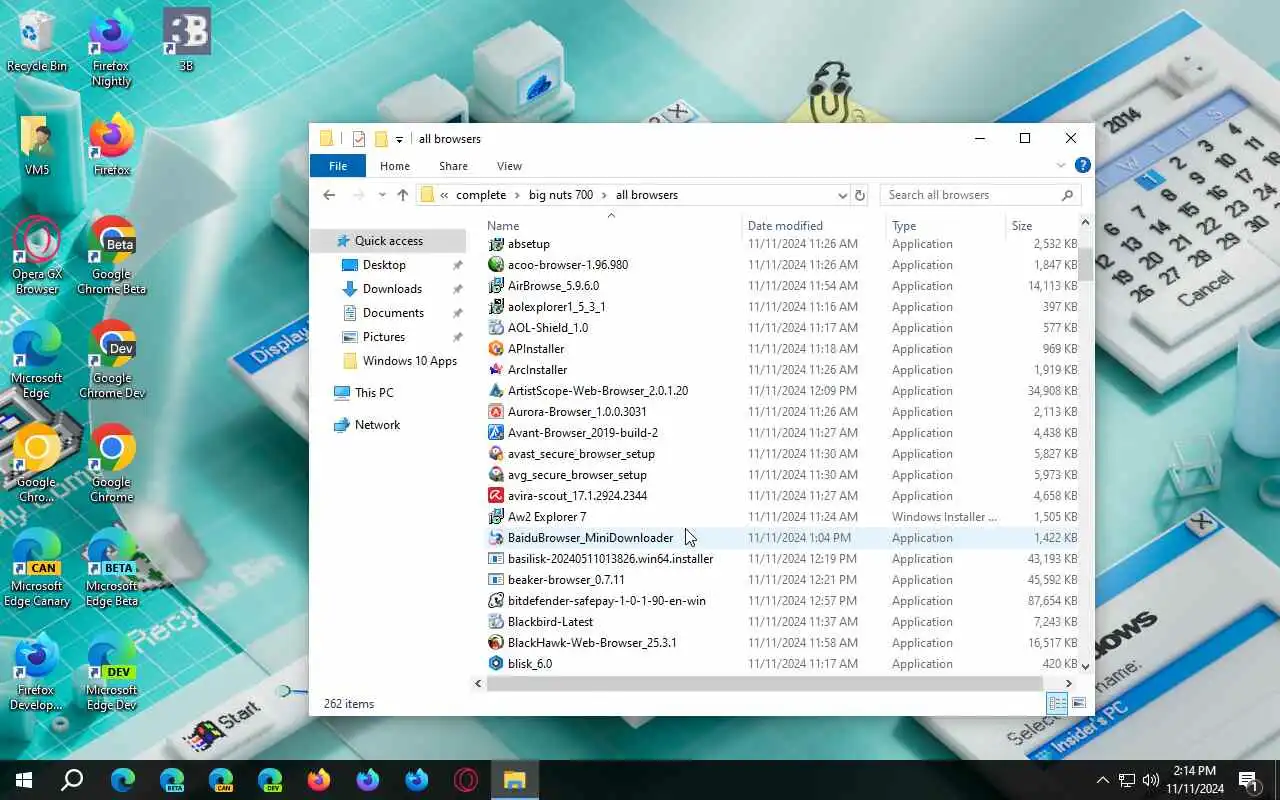Screen dimensions: 1280x800
Task: Refresh the all browsers folder view
Action: click(x=860, y=195)
